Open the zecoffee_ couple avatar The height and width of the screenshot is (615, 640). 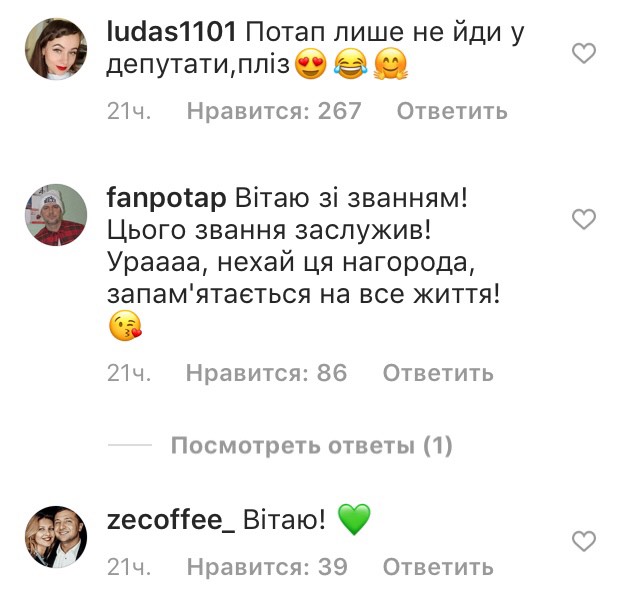tap(56, 537)
